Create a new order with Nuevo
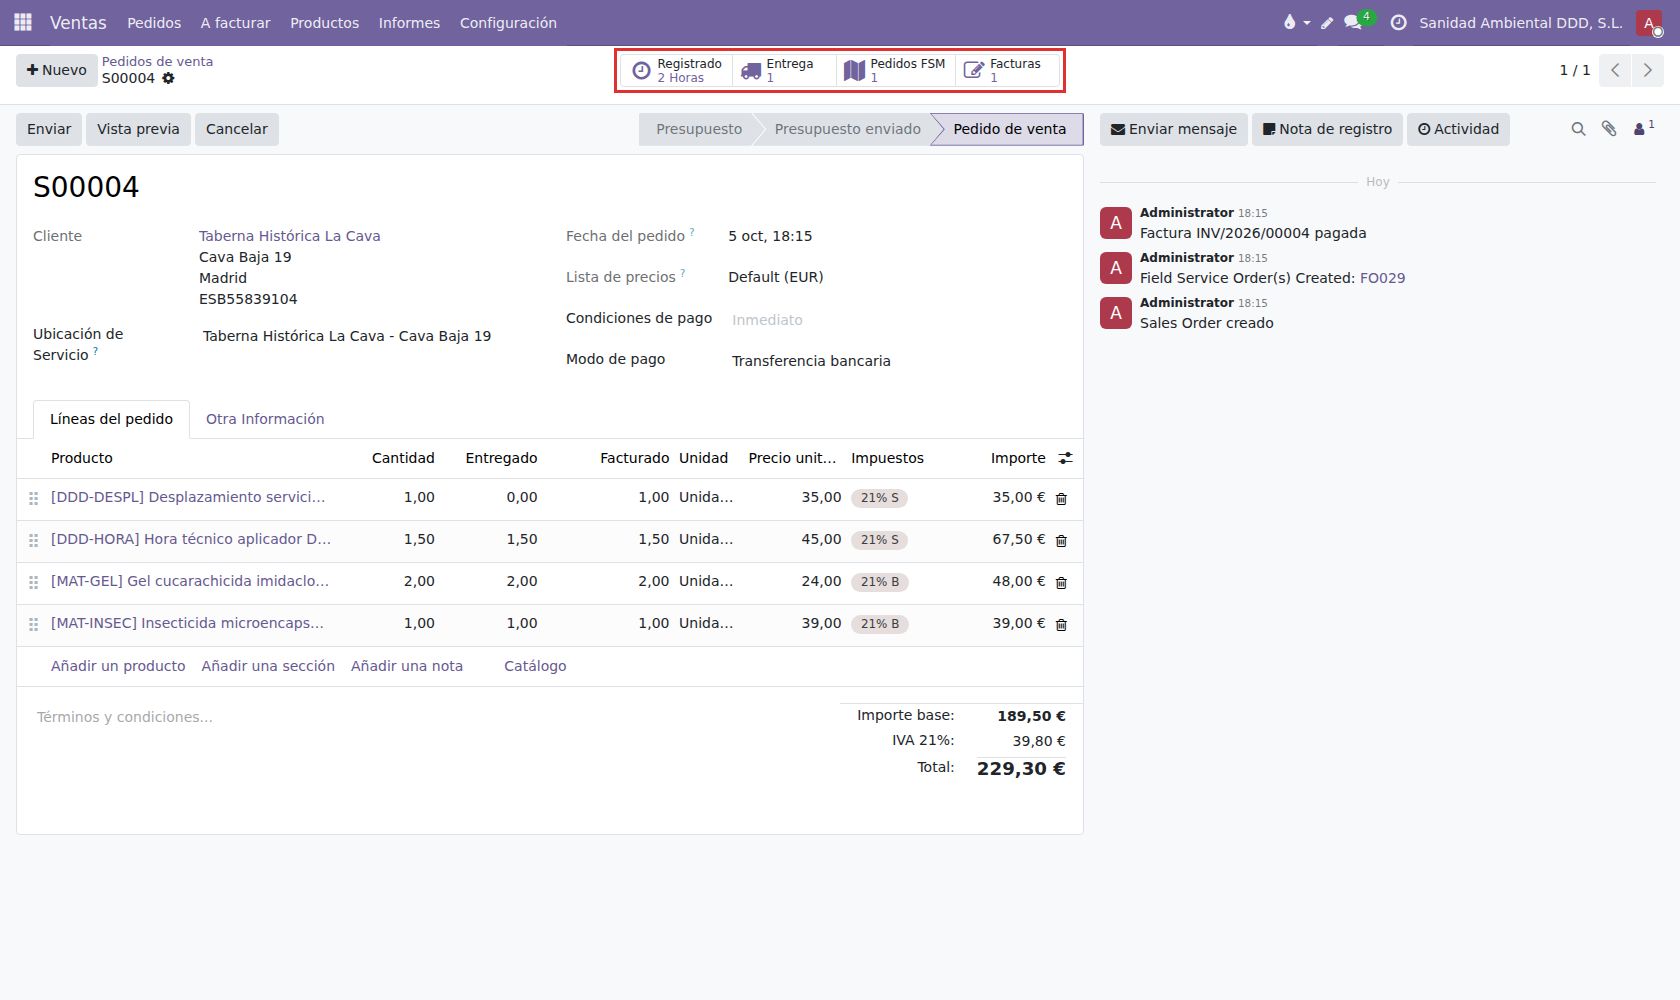This screenshot has height=1000, width=1680. (x=57, y=70)
